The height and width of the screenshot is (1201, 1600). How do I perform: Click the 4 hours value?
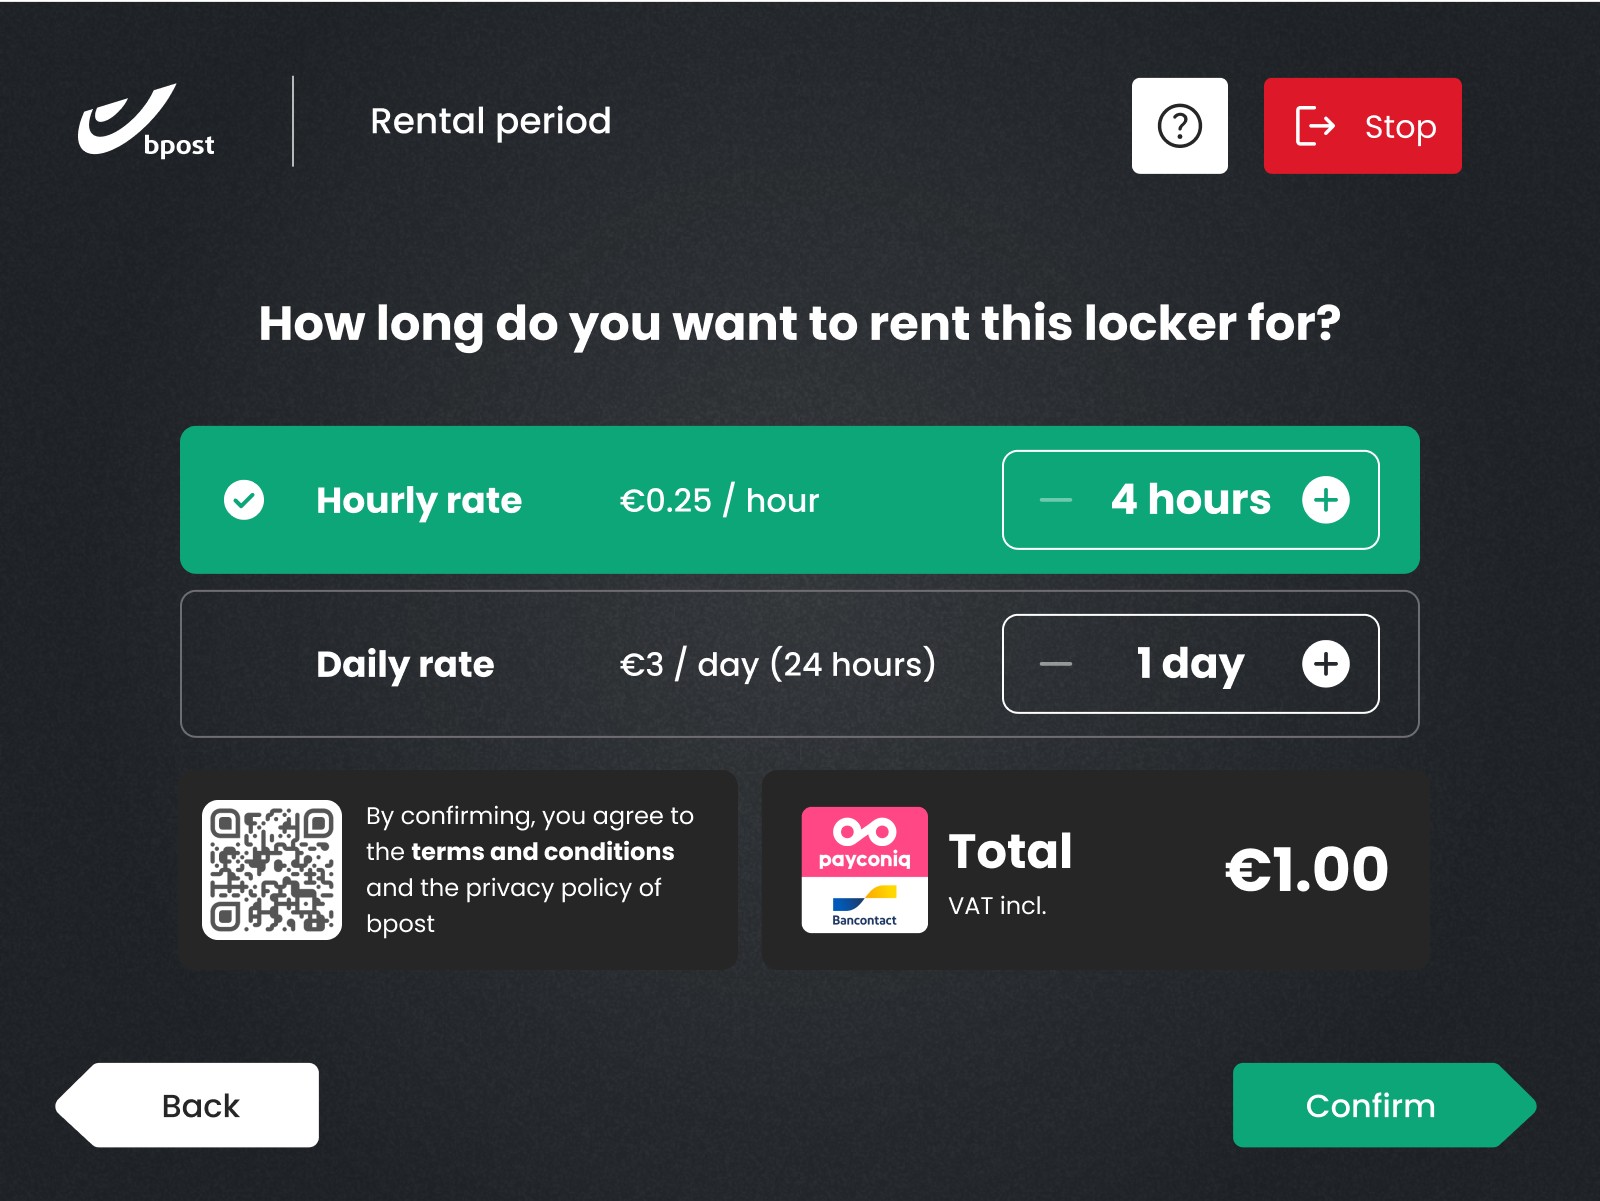tap(1190, 500)
